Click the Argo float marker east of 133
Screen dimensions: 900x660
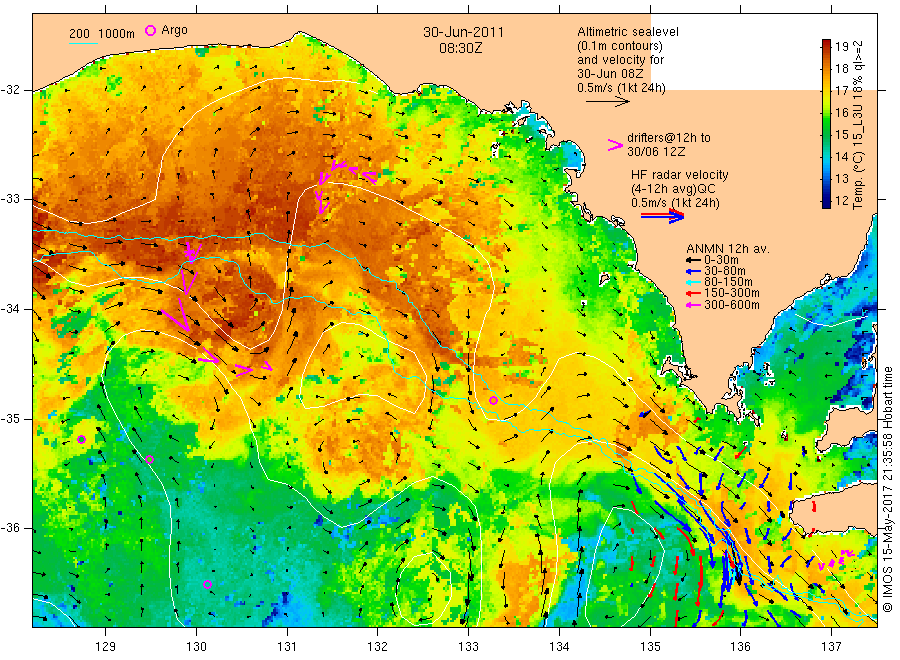[493, 400]
